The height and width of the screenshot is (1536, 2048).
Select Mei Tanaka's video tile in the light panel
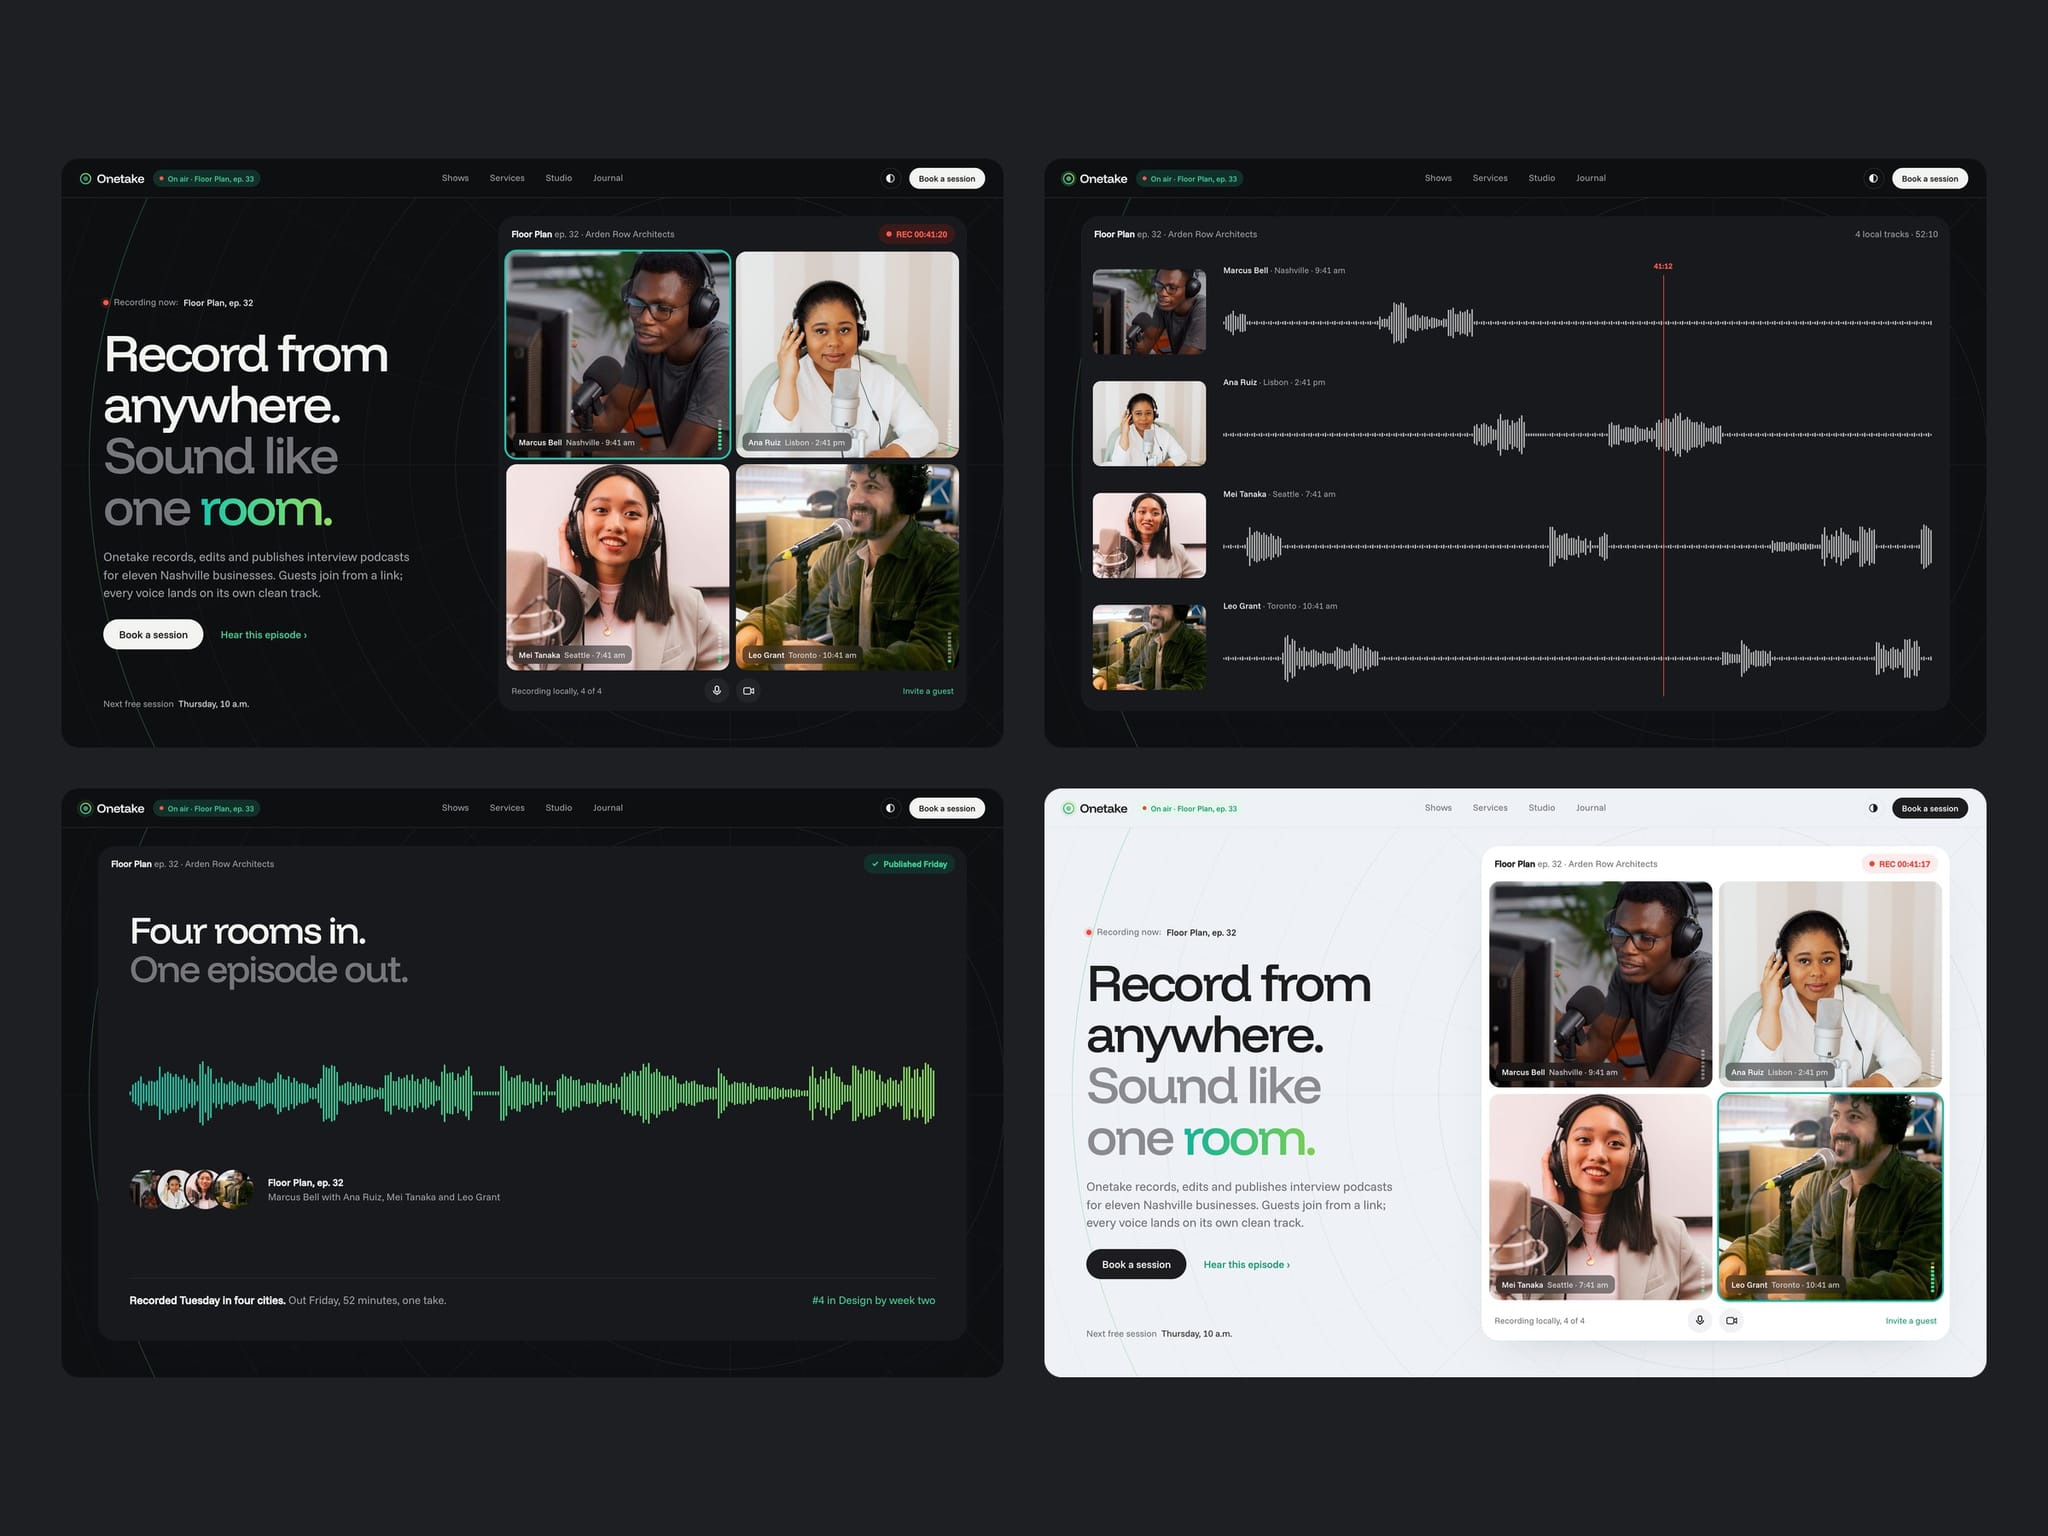(x=1600, y=1196)
